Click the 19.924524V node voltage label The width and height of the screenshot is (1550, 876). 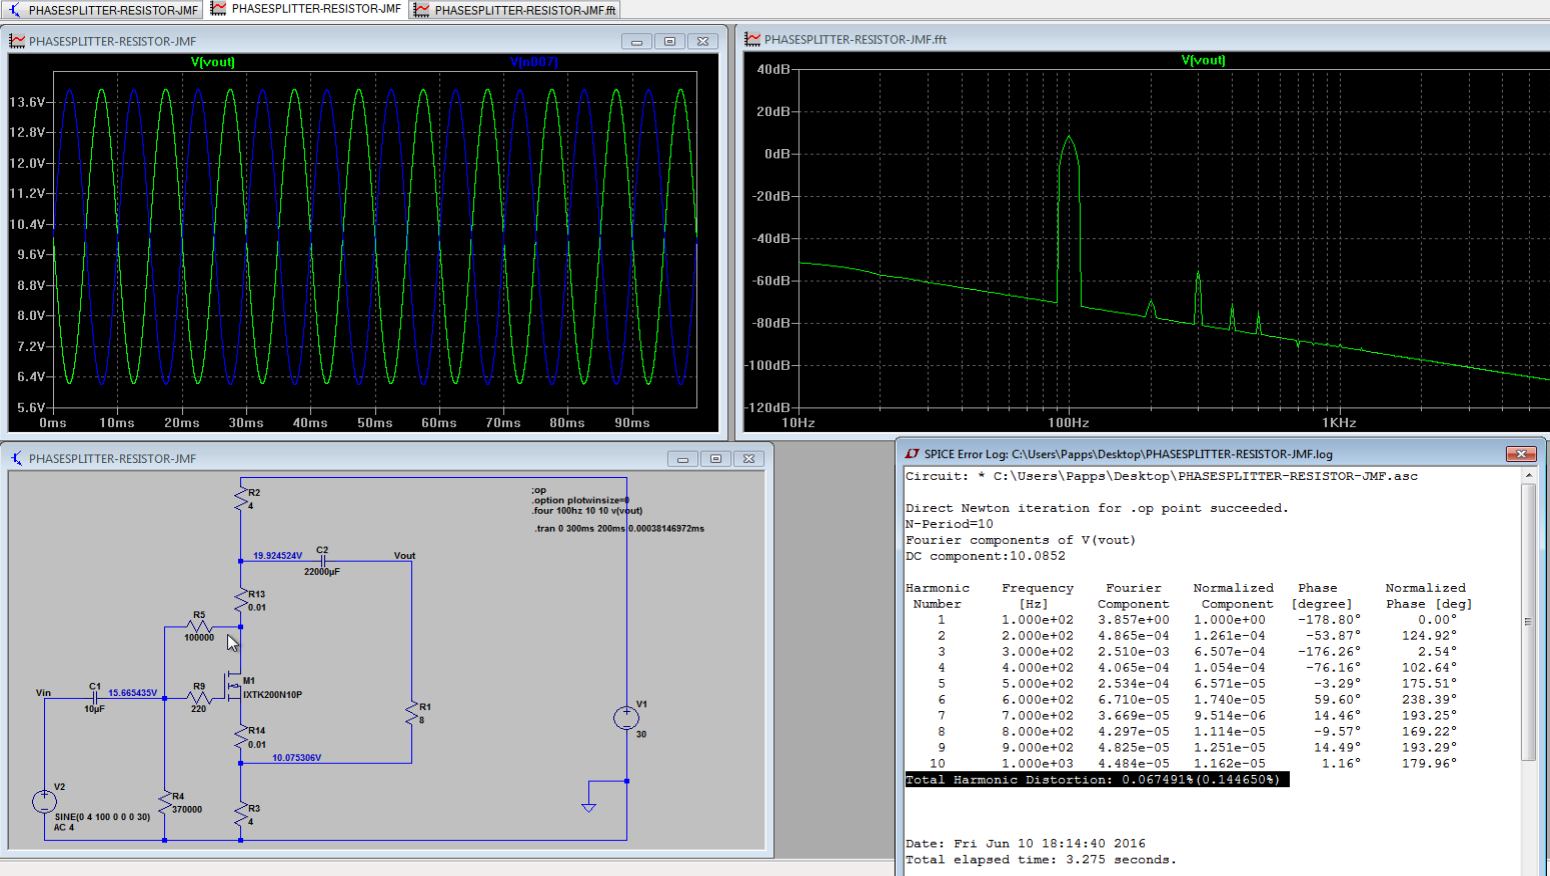[x=277, y=556]
